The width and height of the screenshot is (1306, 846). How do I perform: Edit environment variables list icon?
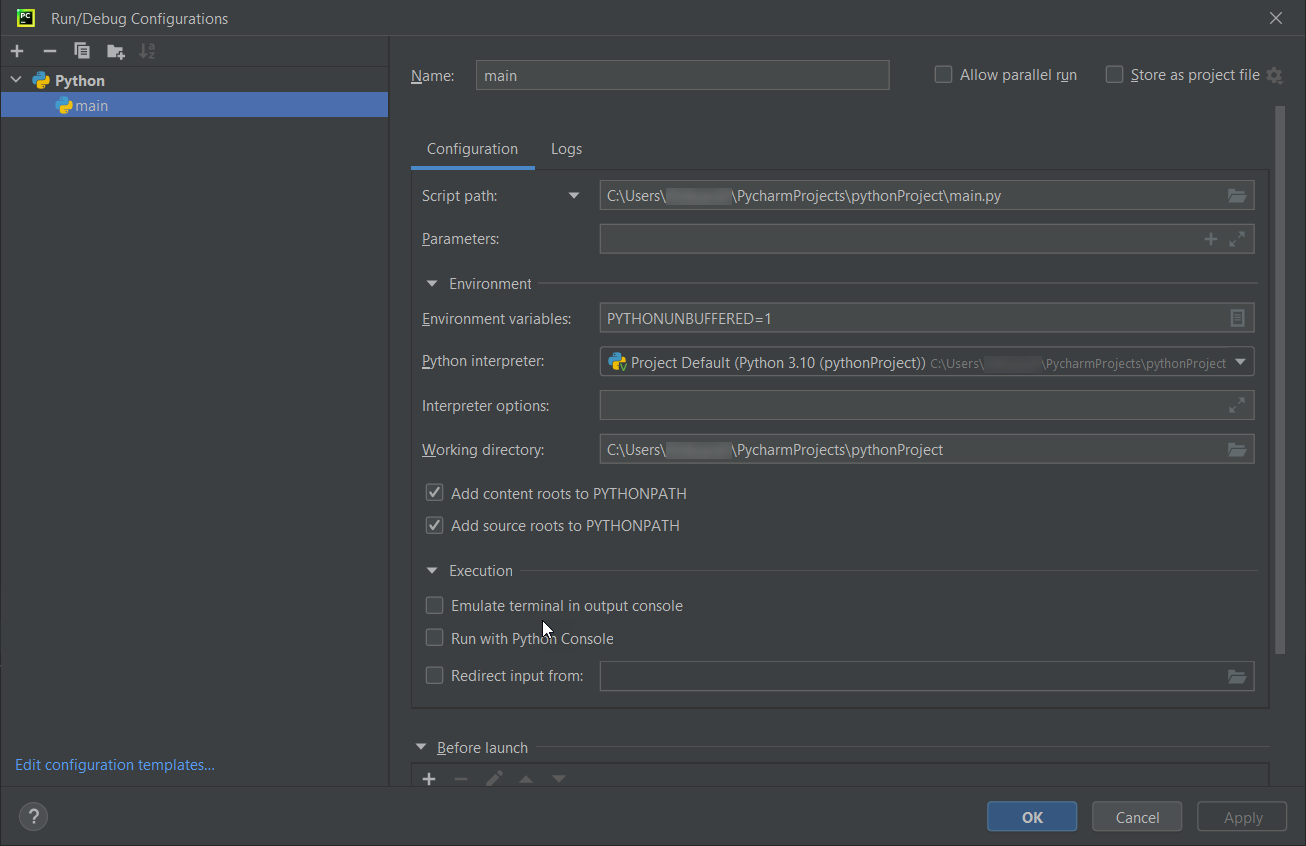click(x=1237, y=318)
